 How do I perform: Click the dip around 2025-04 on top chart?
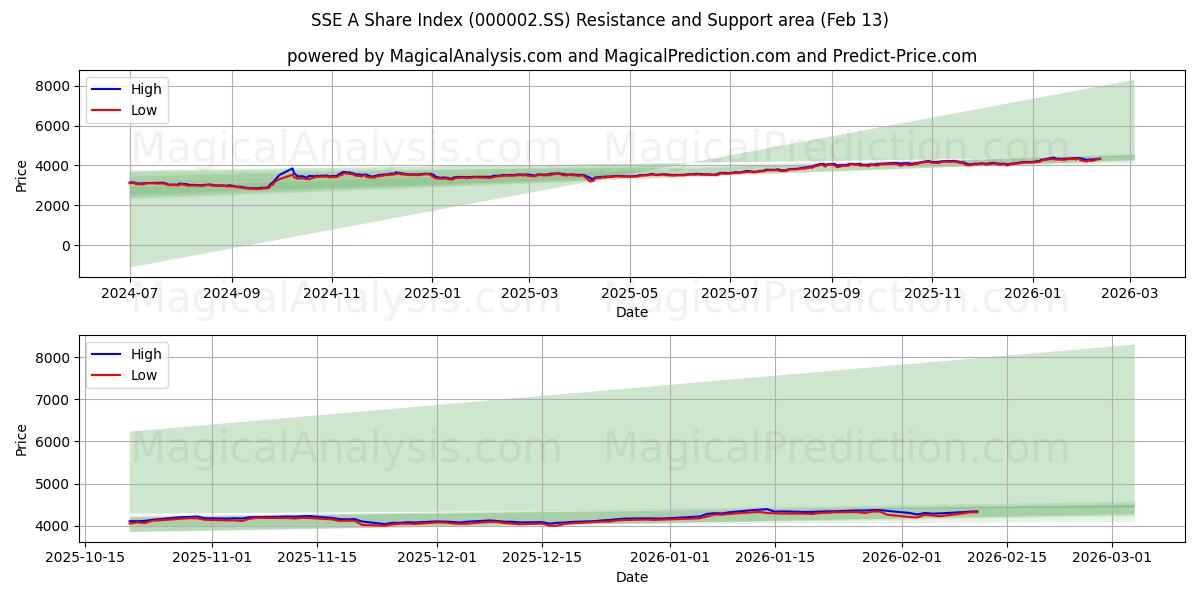(590, 182)
